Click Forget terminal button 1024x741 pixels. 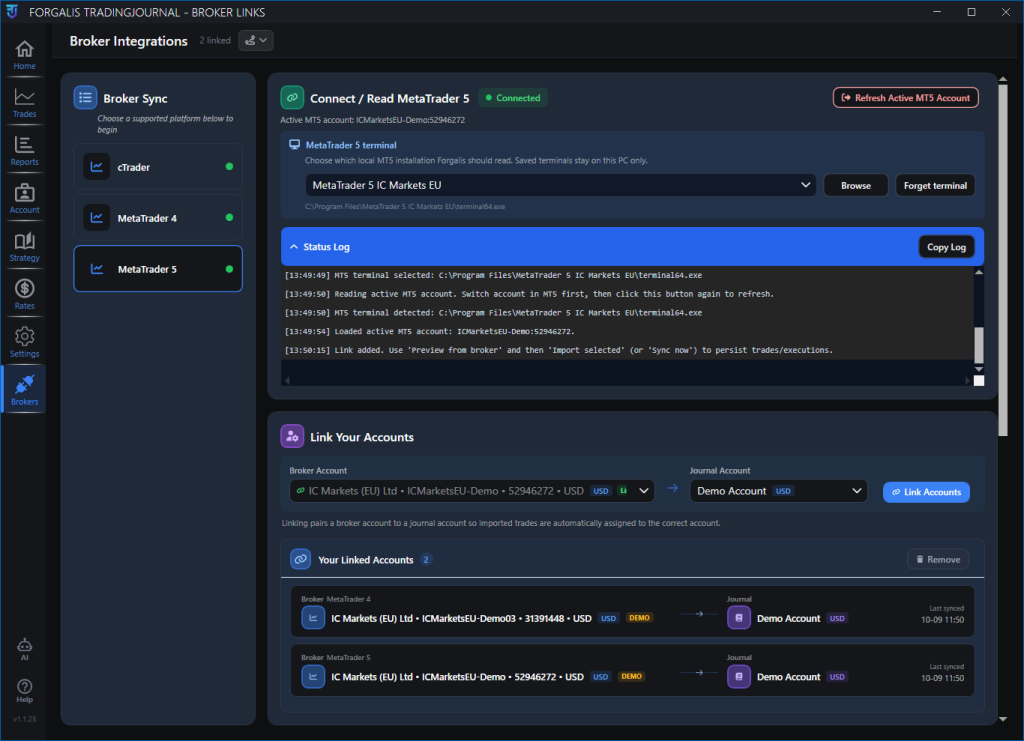click(x=935, y=185)
